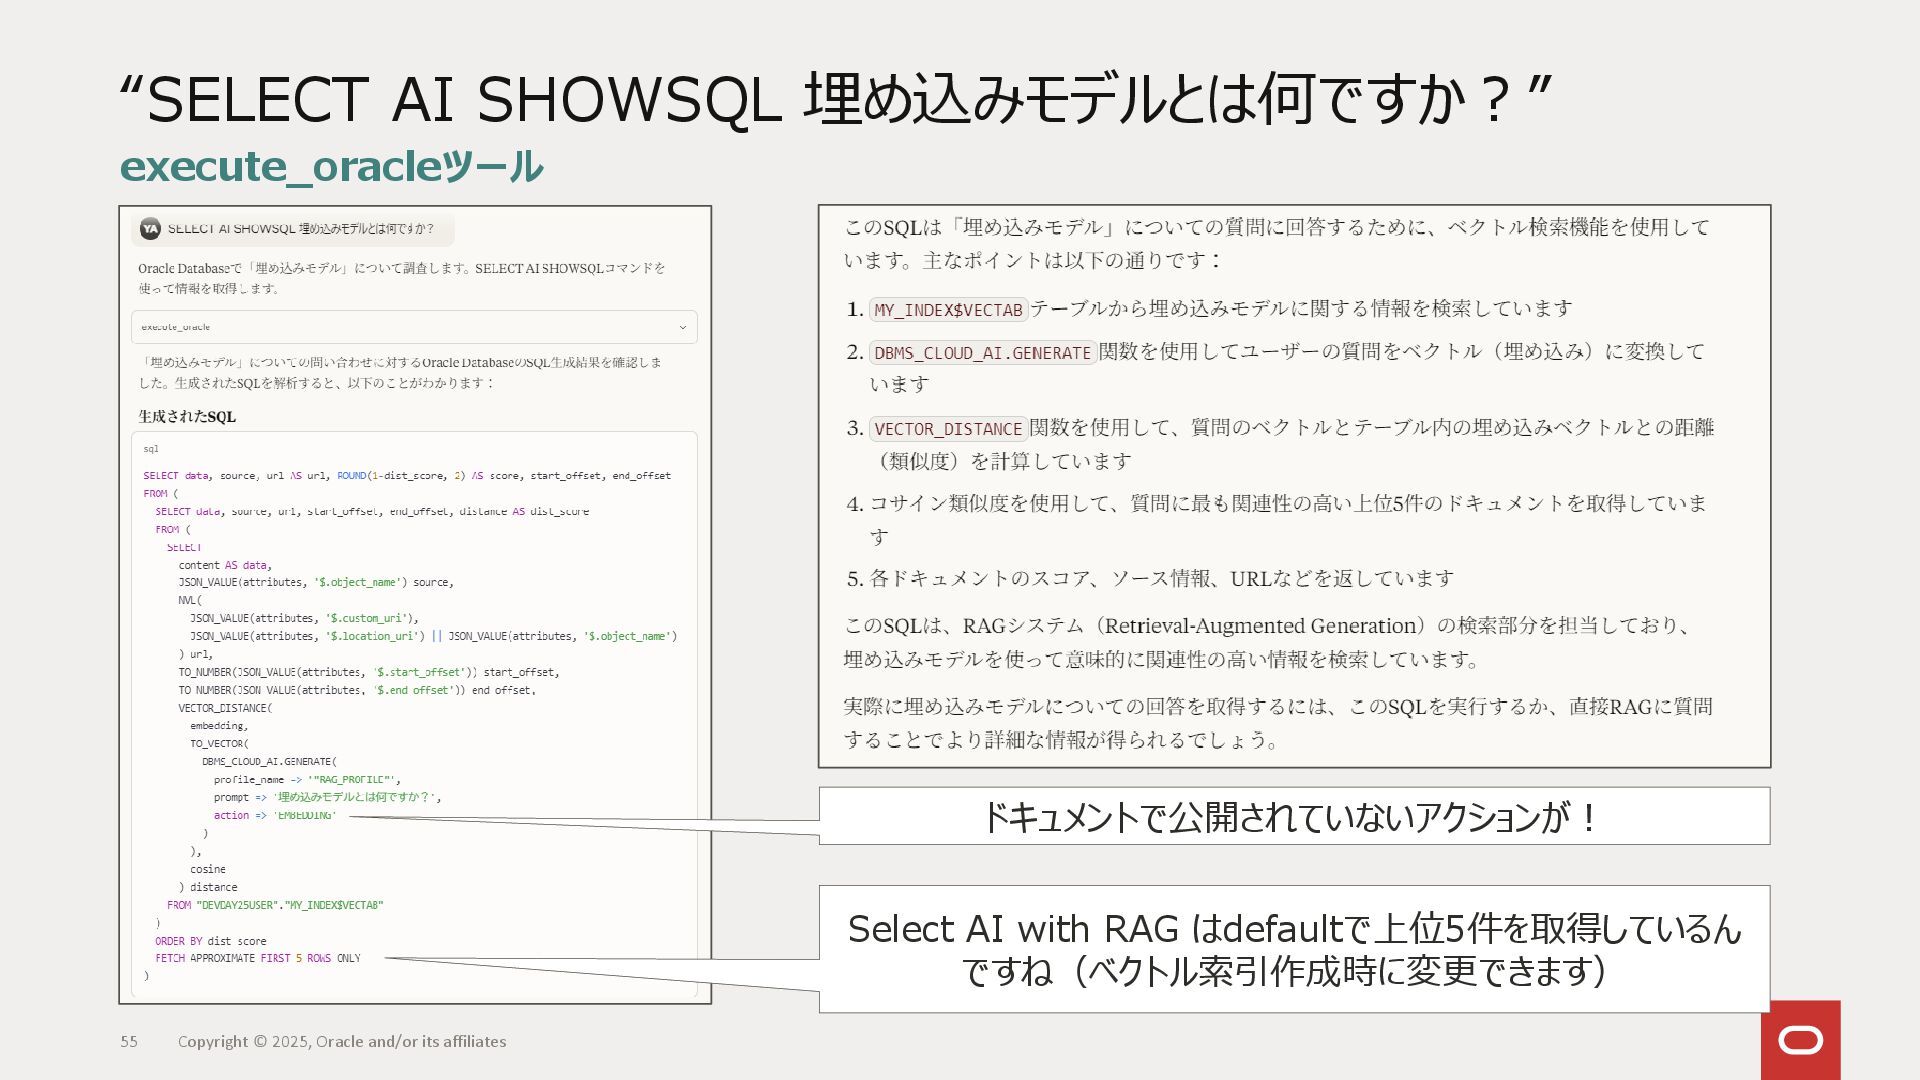Click the execute_oracleツール subtitle
The width and height of the screenshot is (1920, 1080).
click(331, 166)
